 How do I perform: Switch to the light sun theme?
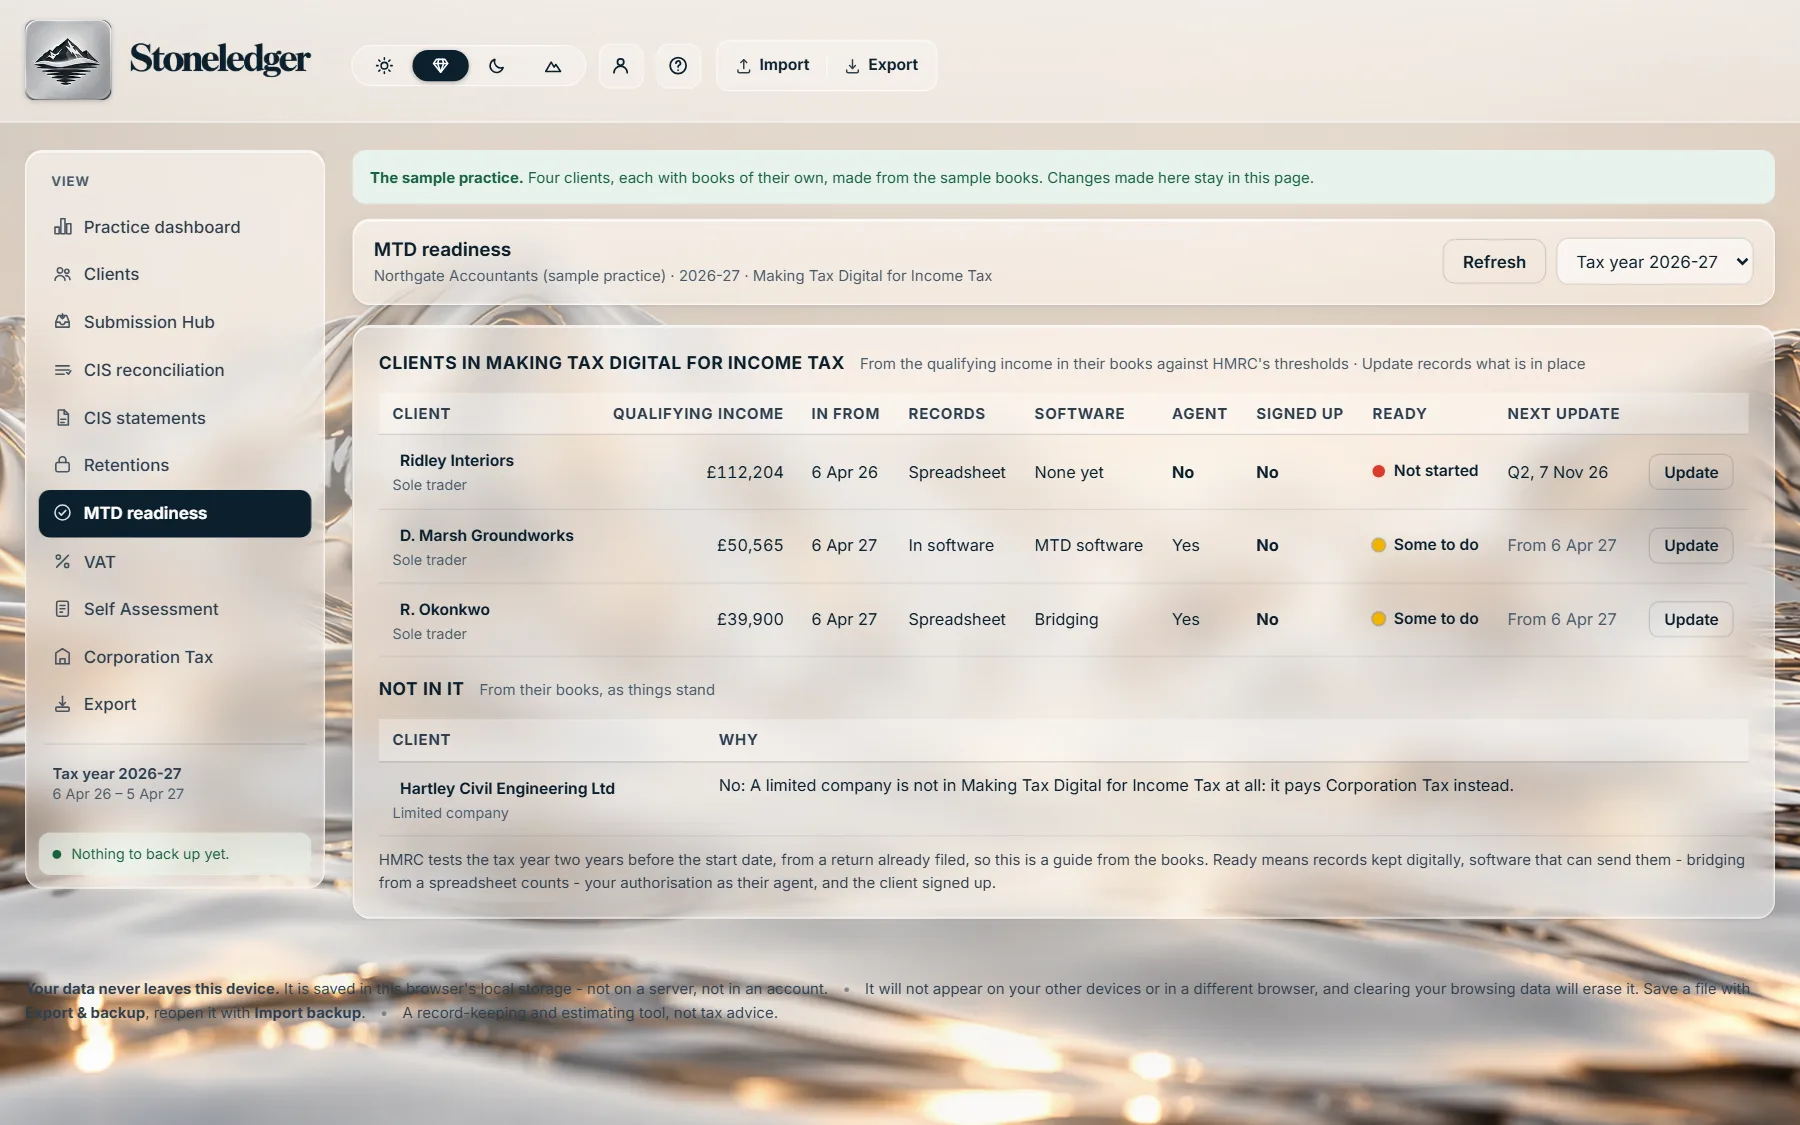[384, 66]
